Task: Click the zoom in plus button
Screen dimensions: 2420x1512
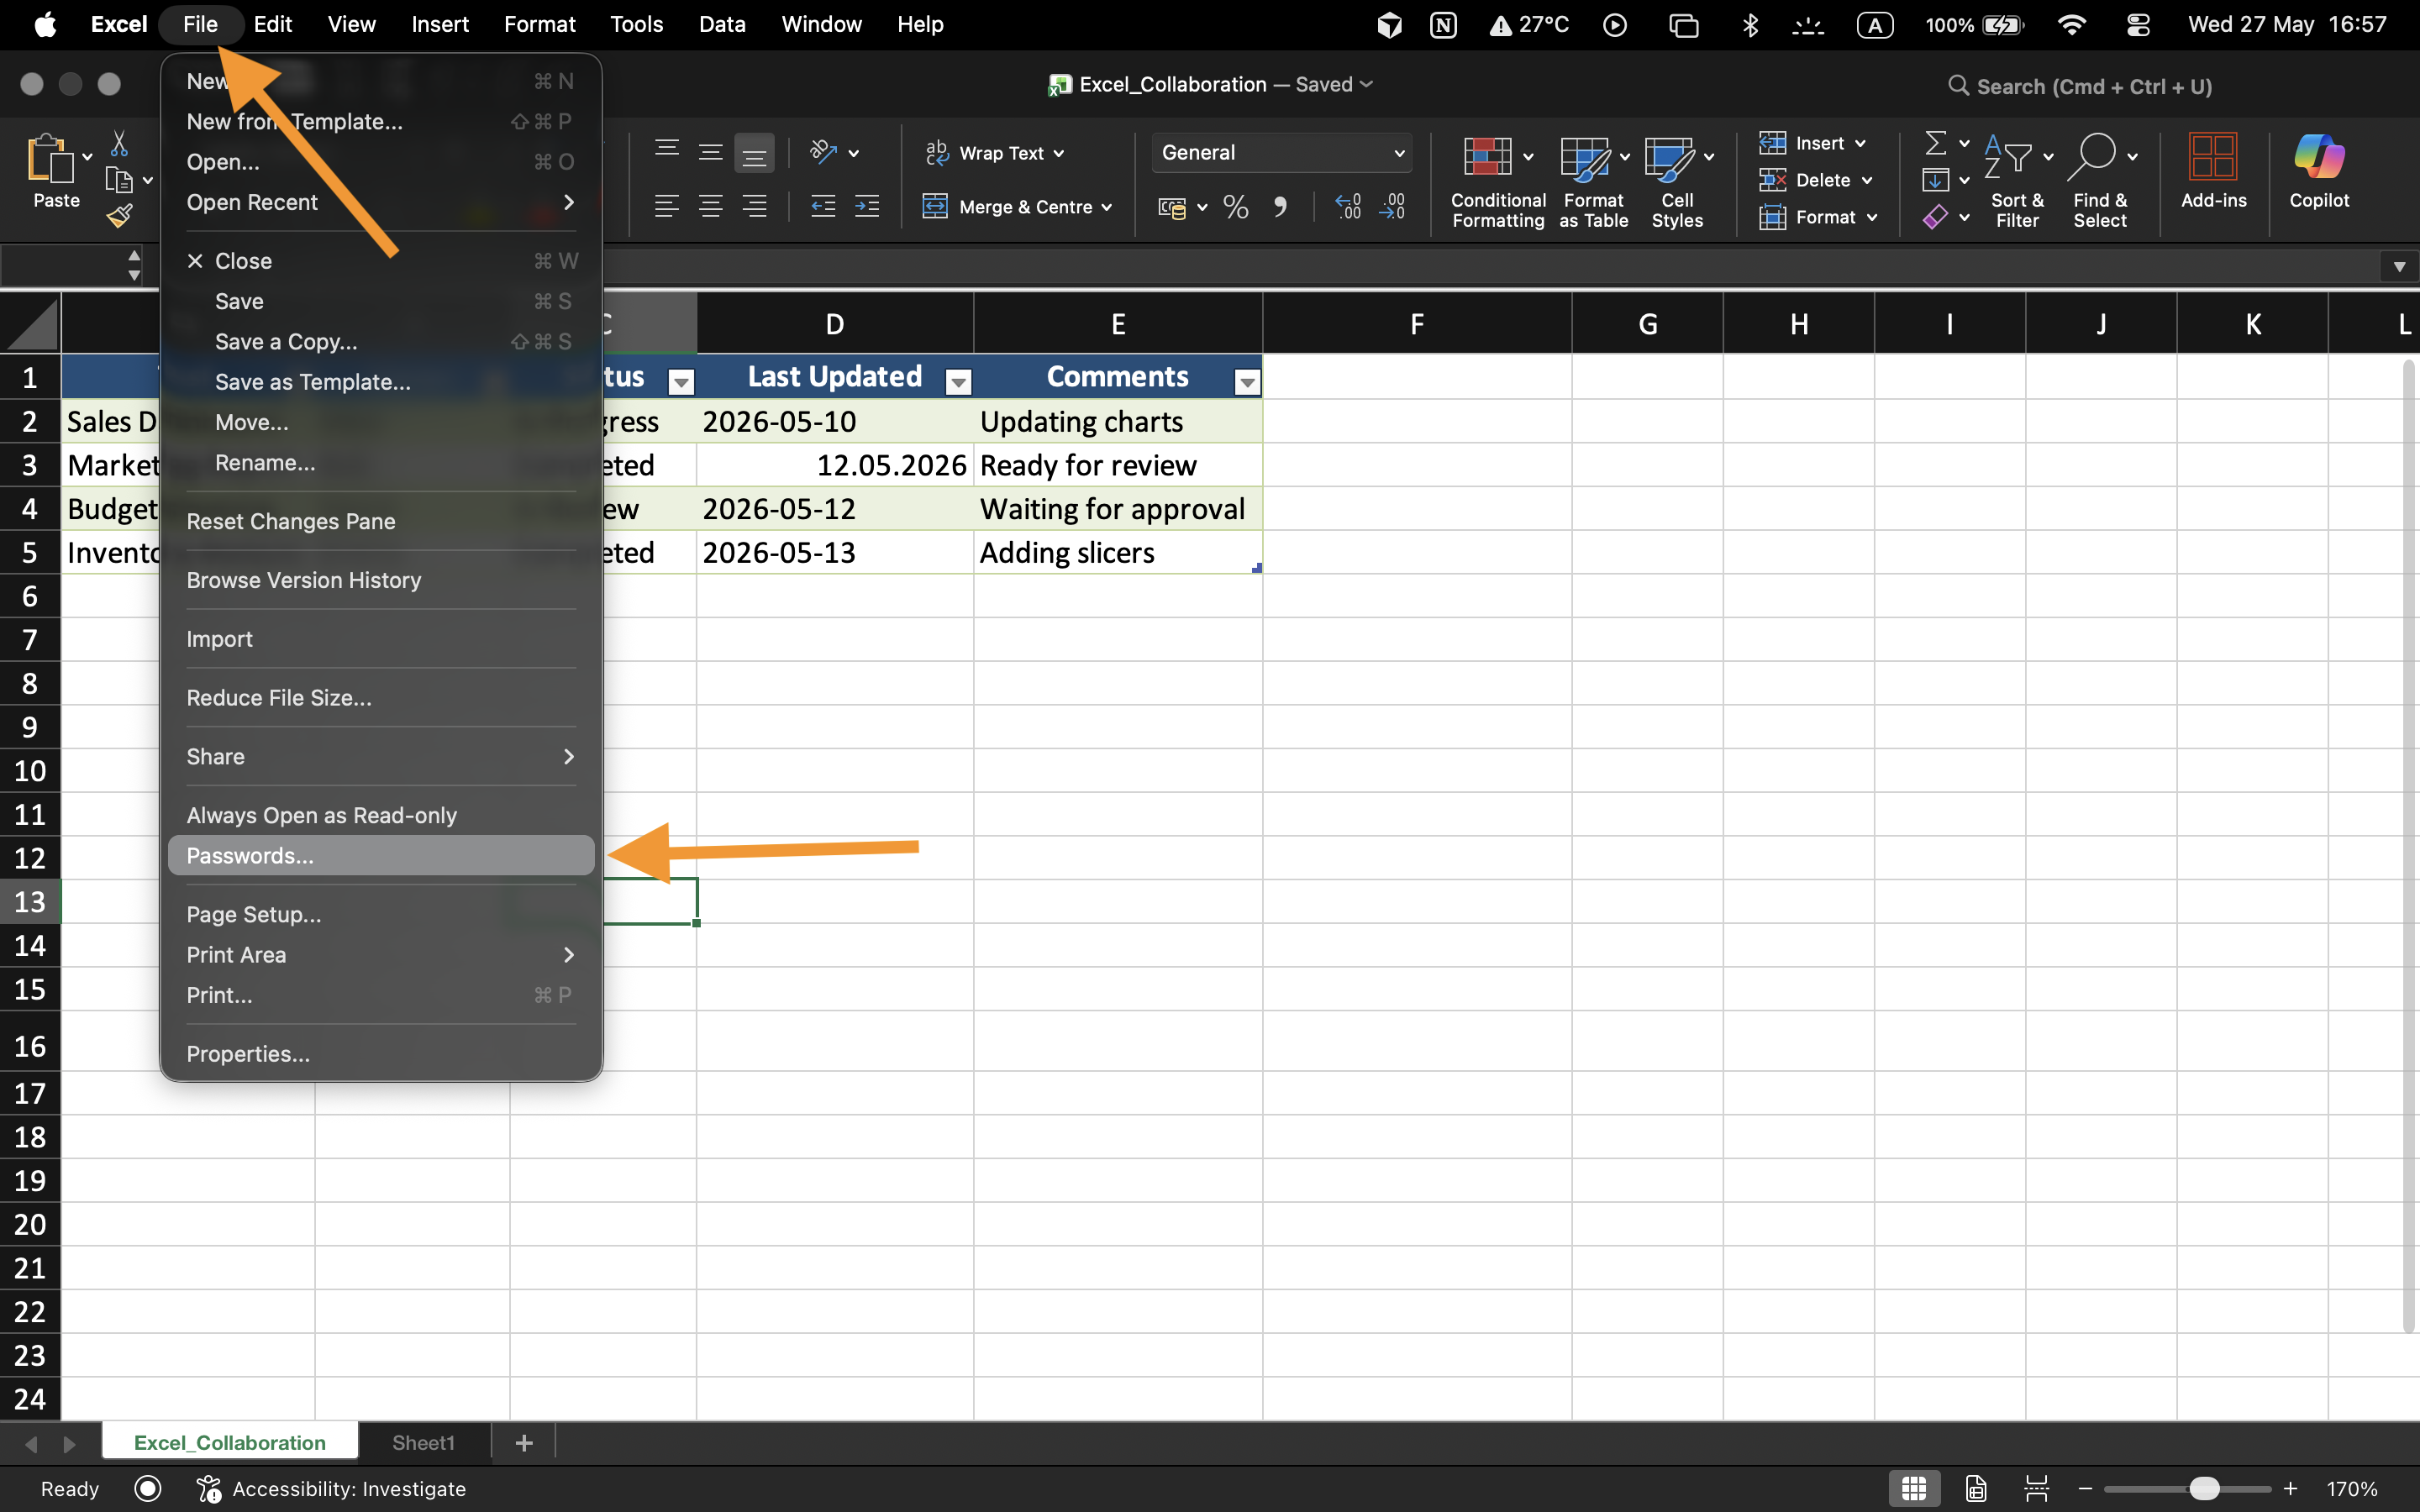Action: pos(2291,1489)
